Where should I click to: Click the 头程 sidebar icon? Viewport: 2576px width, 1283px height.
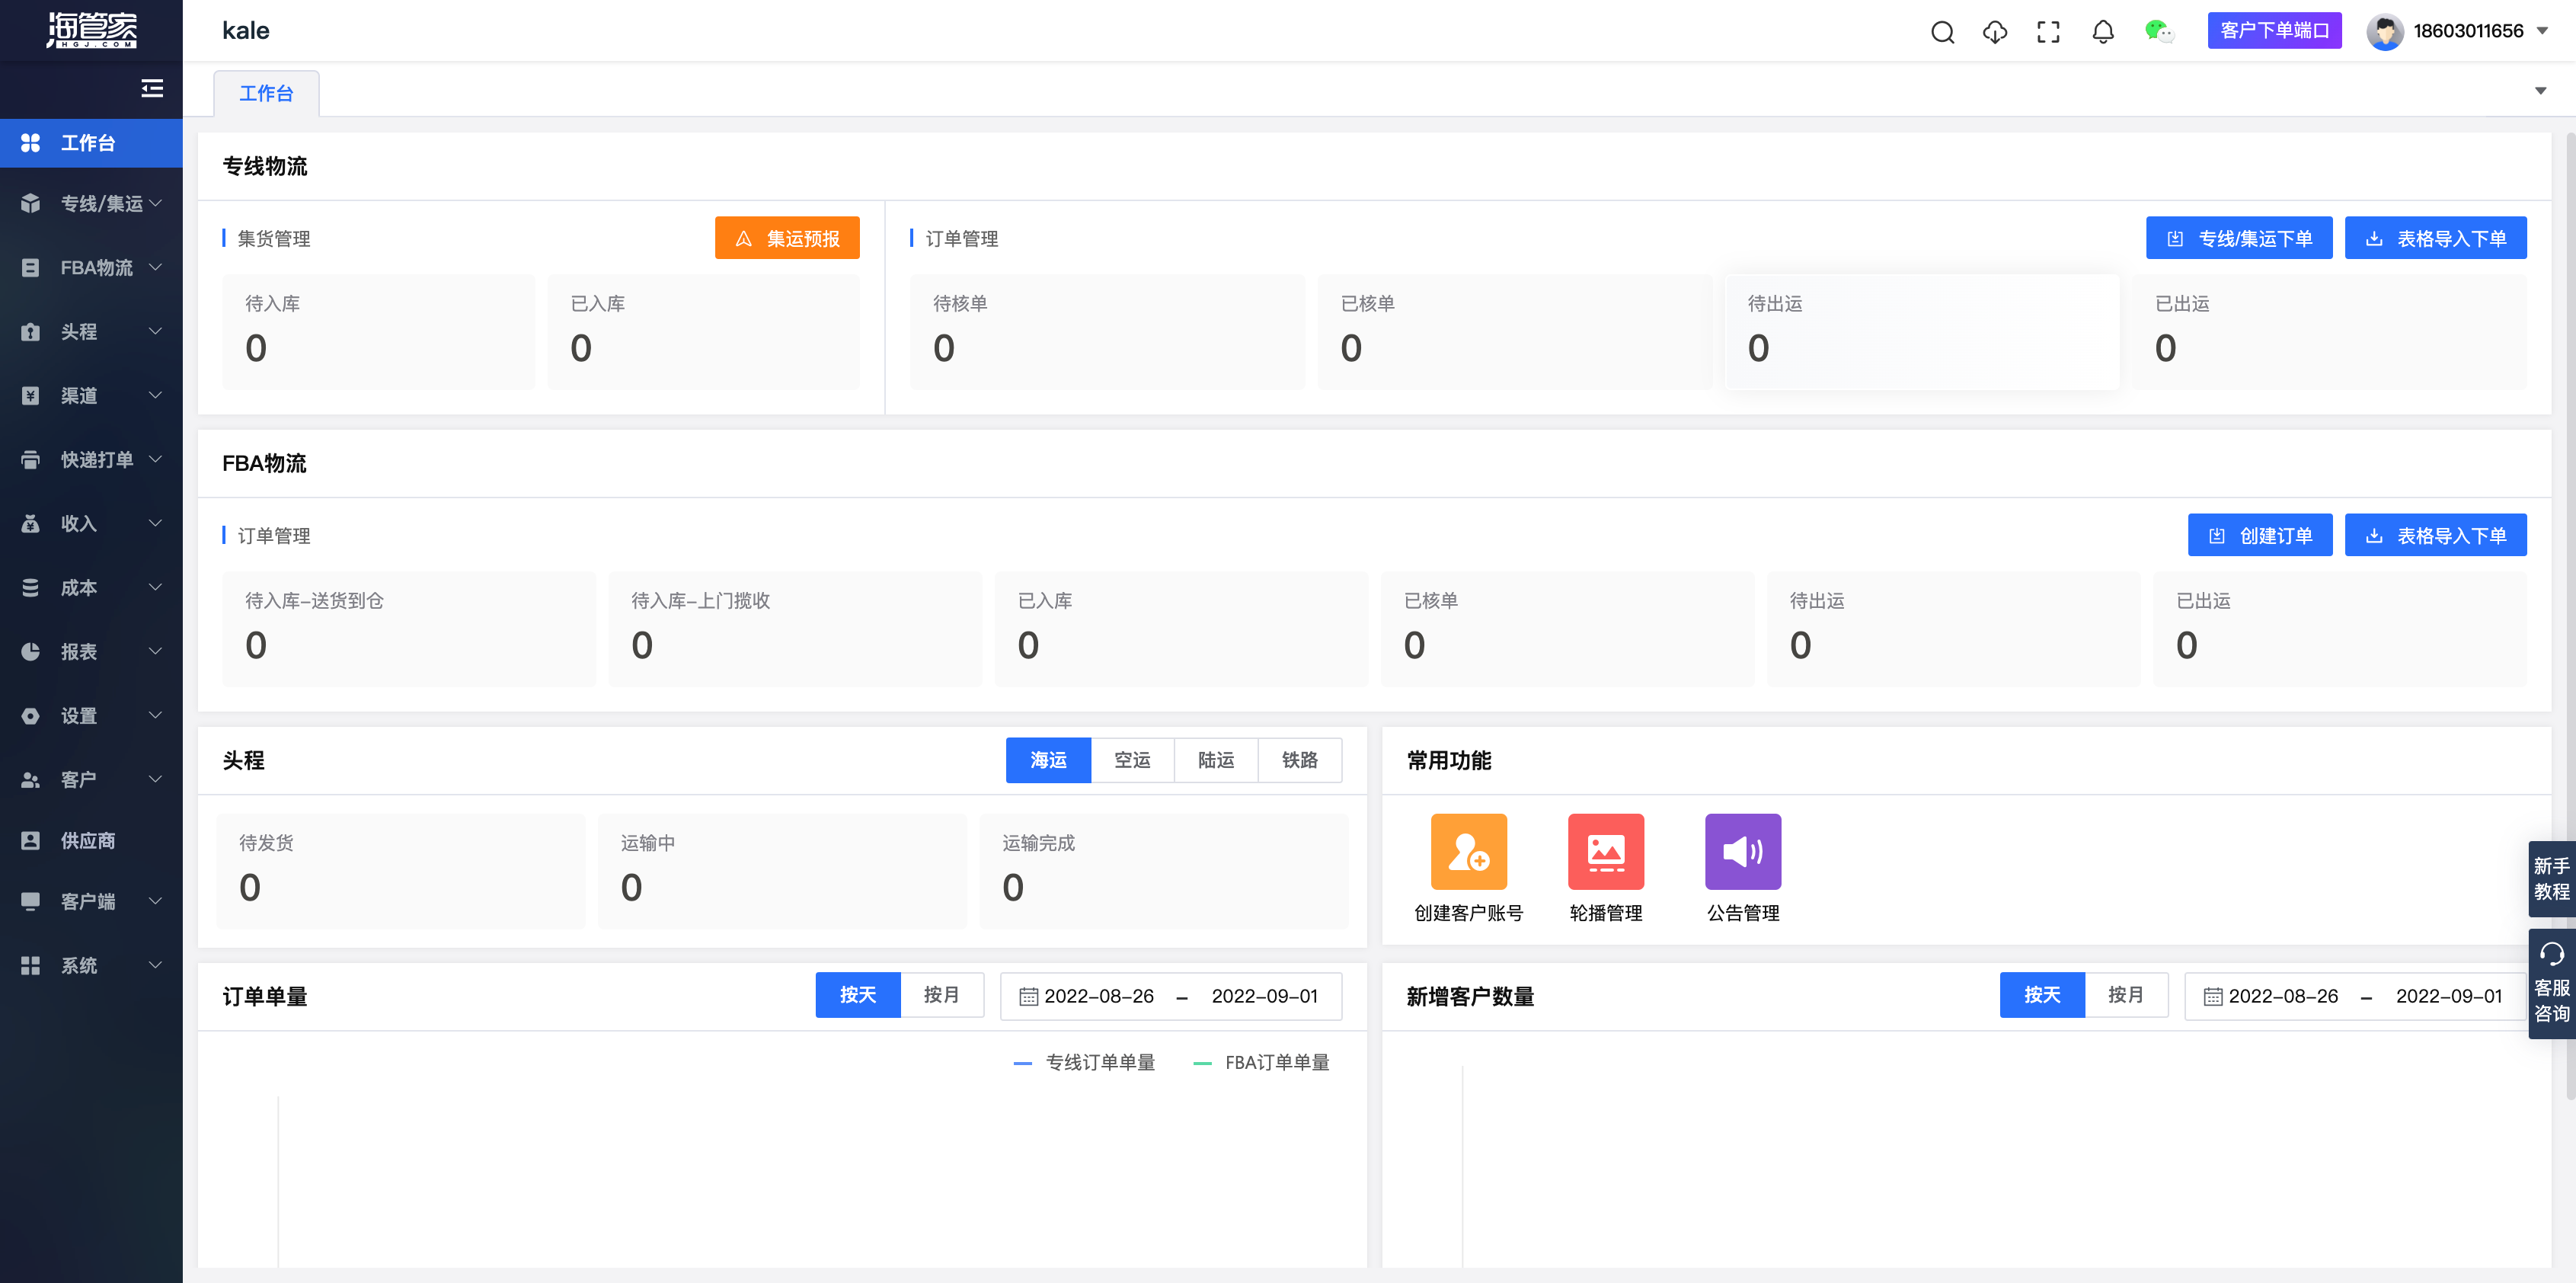tap(31, 332)
